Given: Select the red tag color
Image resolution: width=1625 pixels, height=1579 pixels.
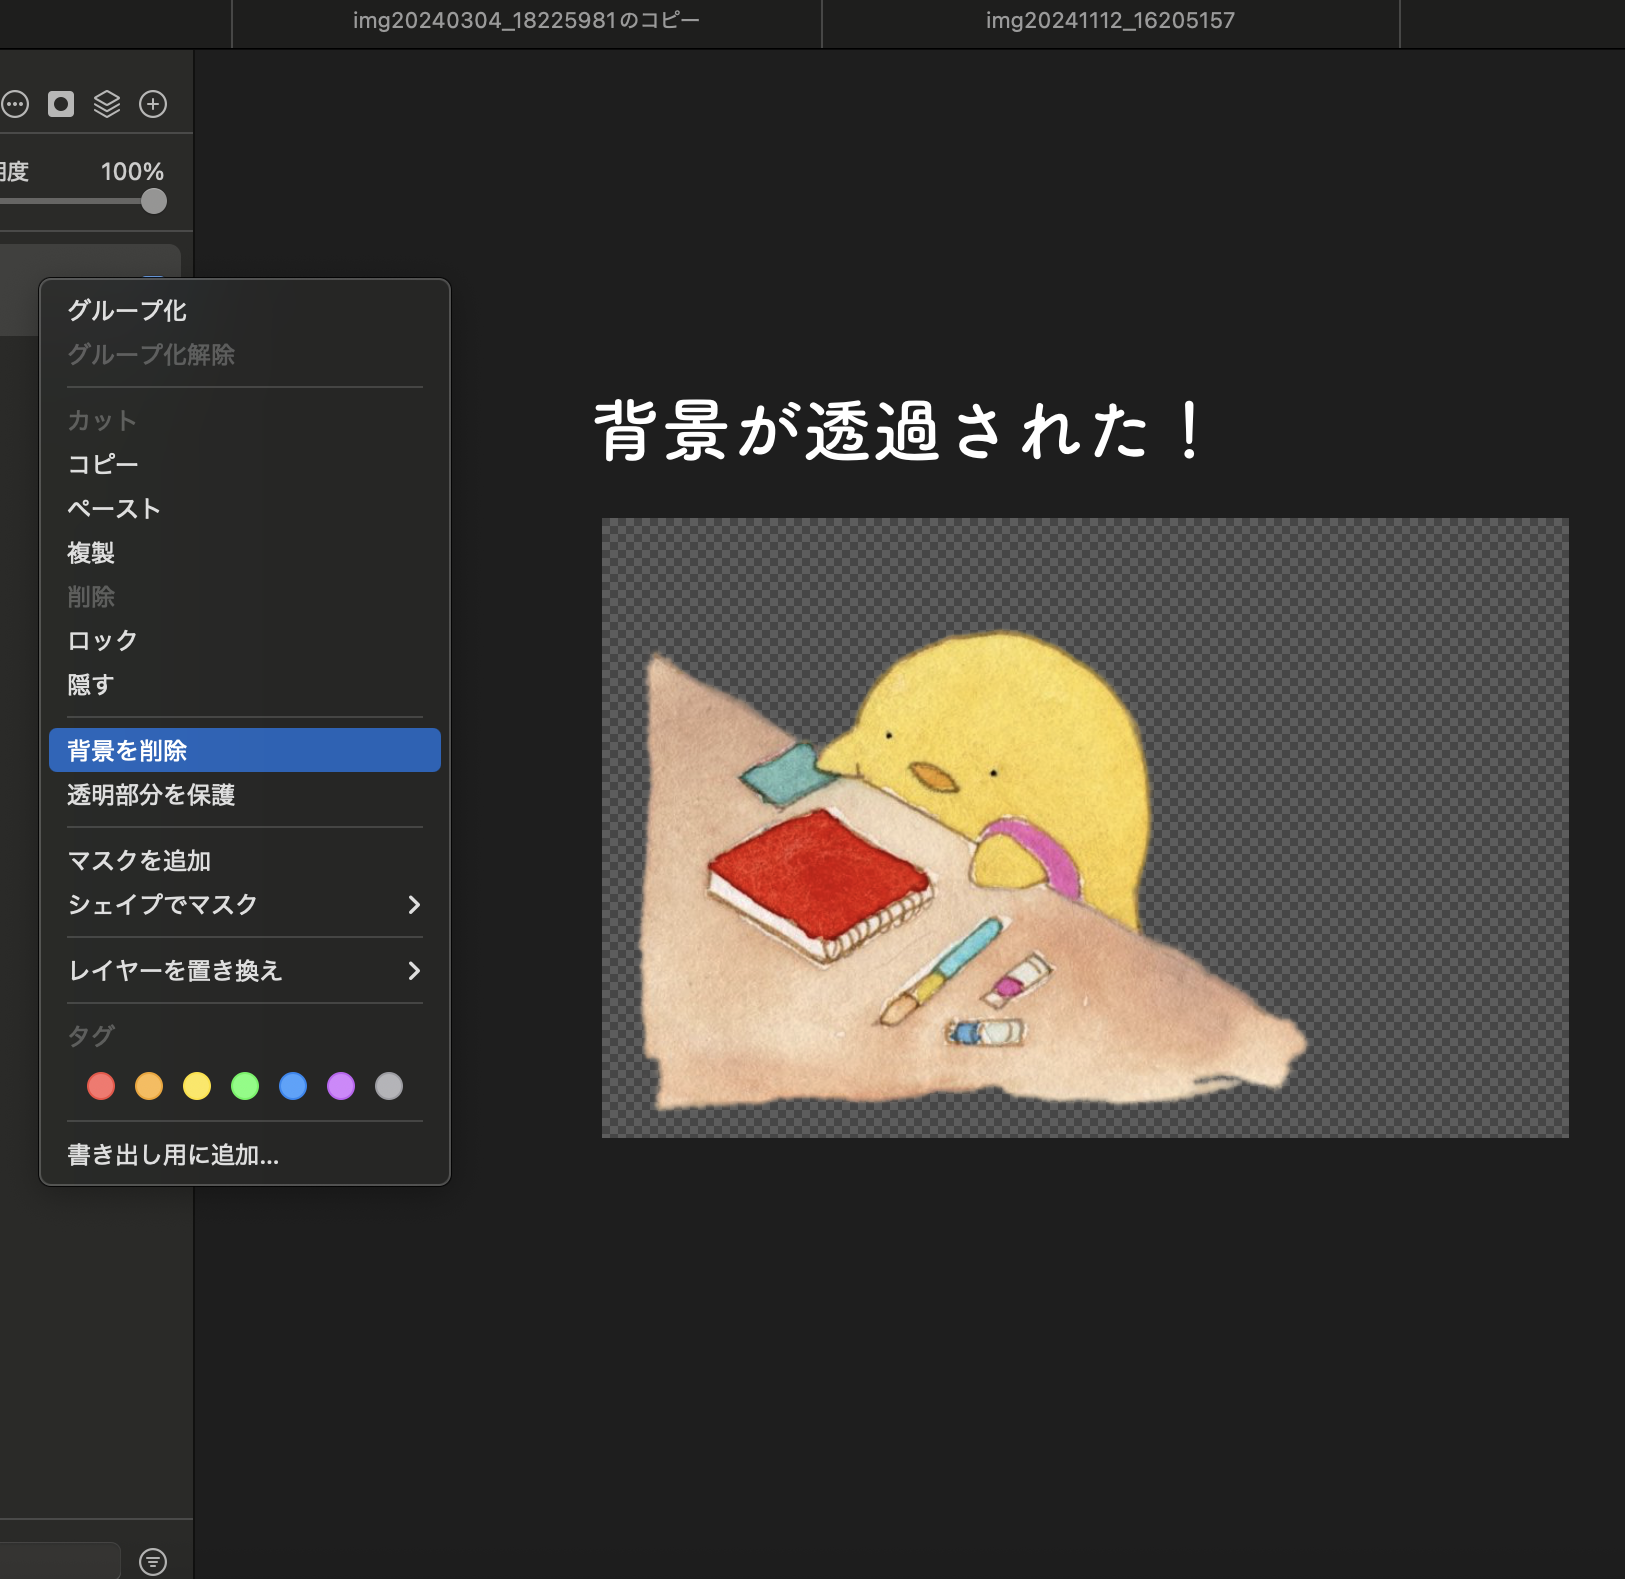Looking at the screenshot, I should (x=101, y=1086).
